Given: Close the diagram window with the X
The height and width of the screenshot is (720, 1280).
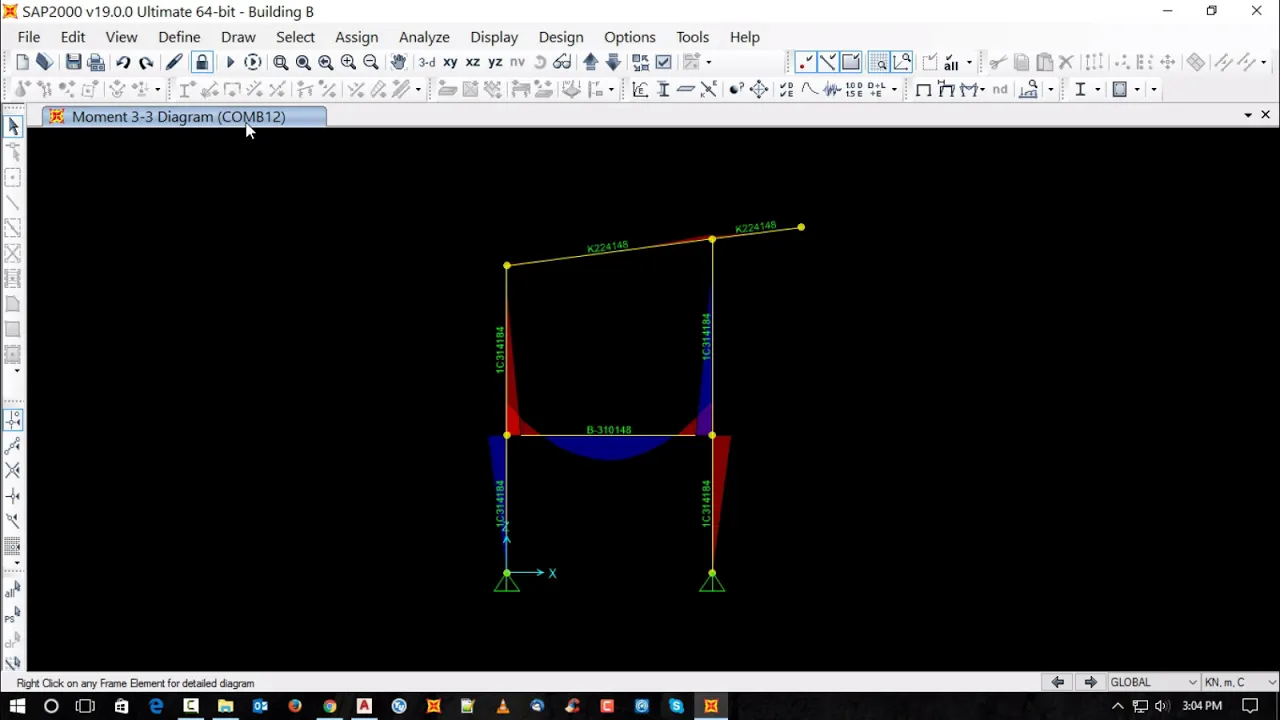Looking at the screenshot, I should (1265, 115).
